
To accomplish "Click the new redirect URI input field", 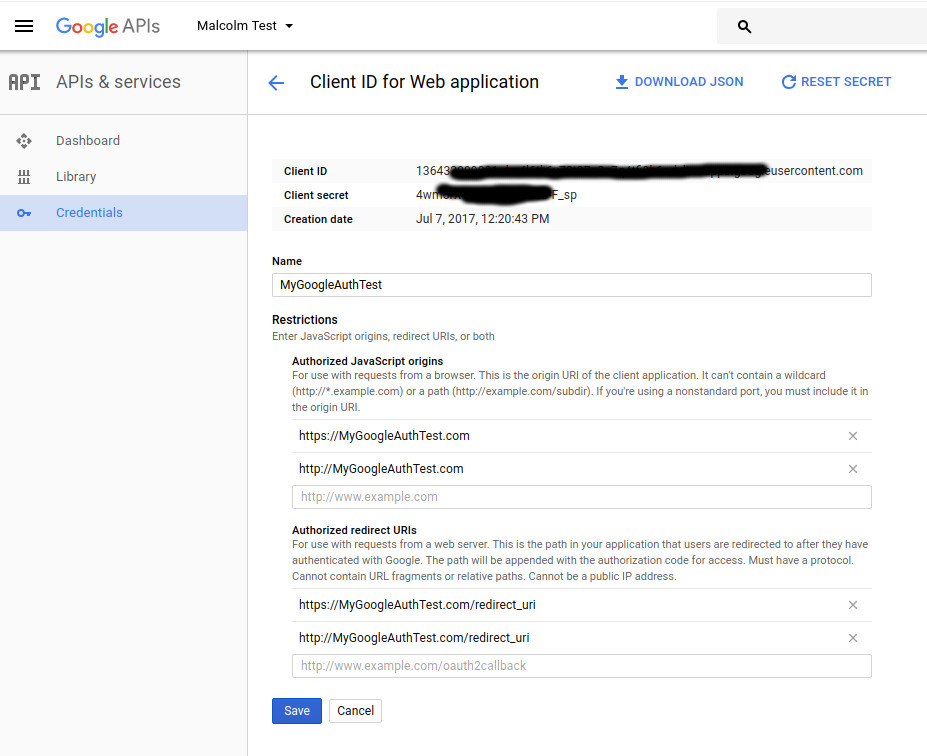I will [x=582, y=666].
